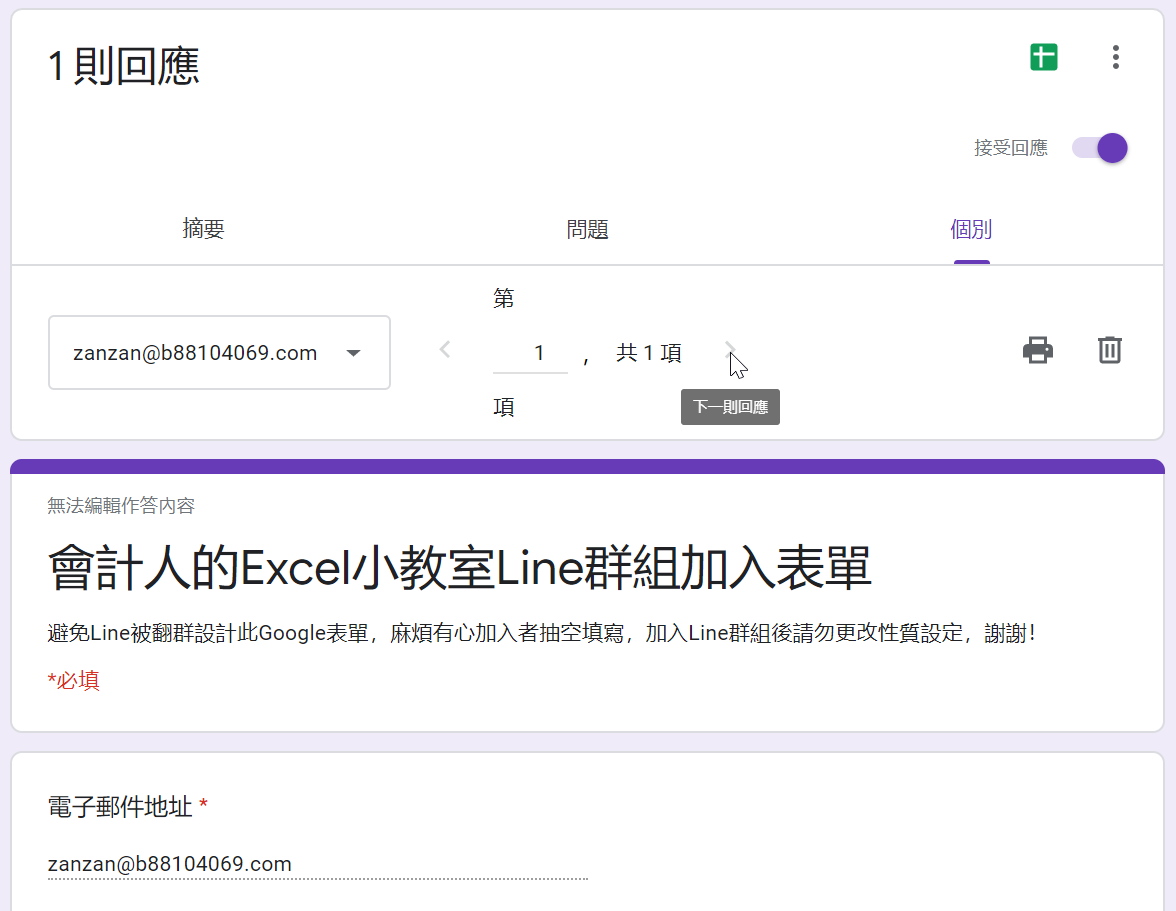Click the 電子郵件地址 answer field
The height and width of the screenshot is (911, 1176).
(x=317, y=865)
